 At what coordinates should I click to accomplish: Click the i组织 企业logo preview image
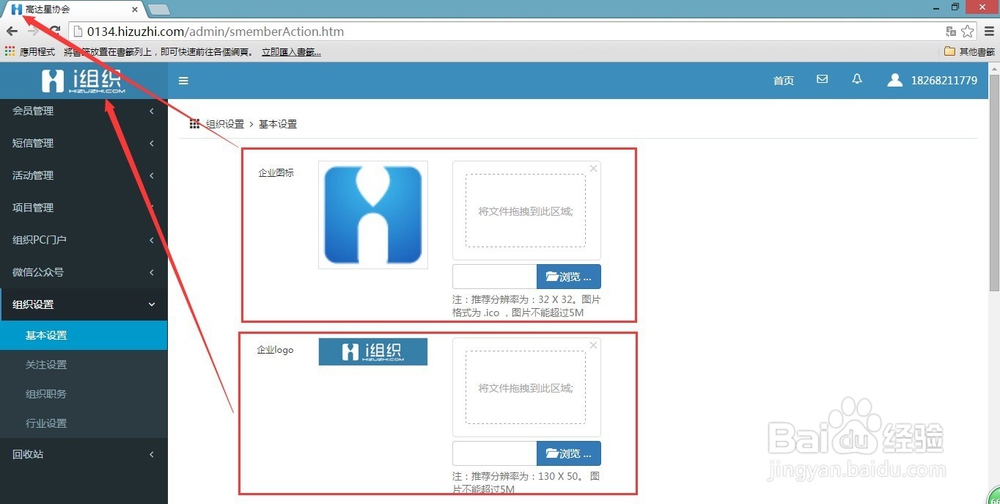373,352
